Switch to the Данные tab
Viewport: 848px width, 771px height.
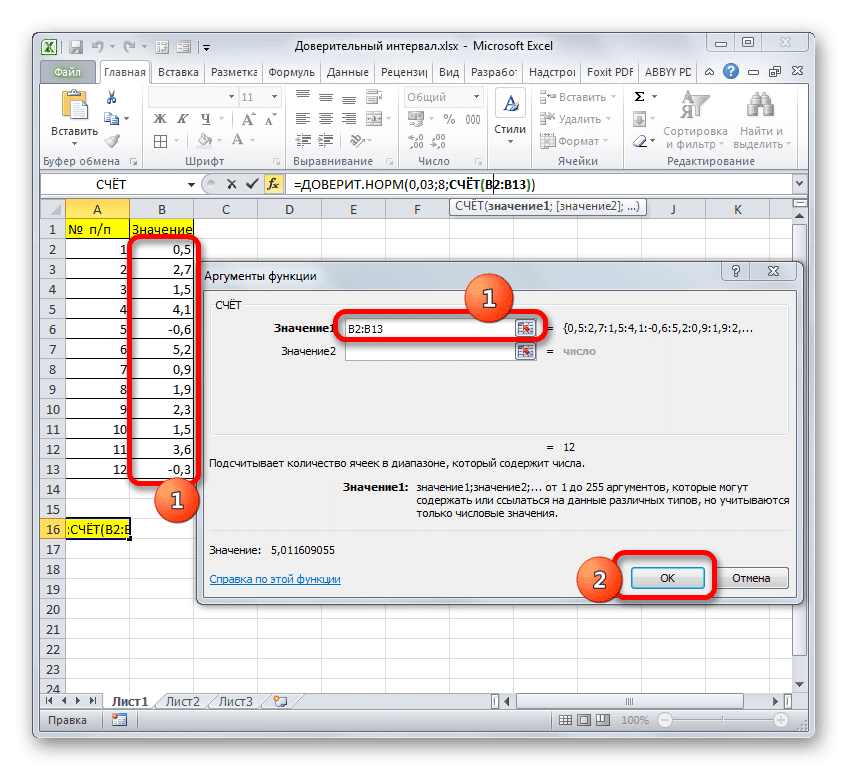(x=347, y=72)
